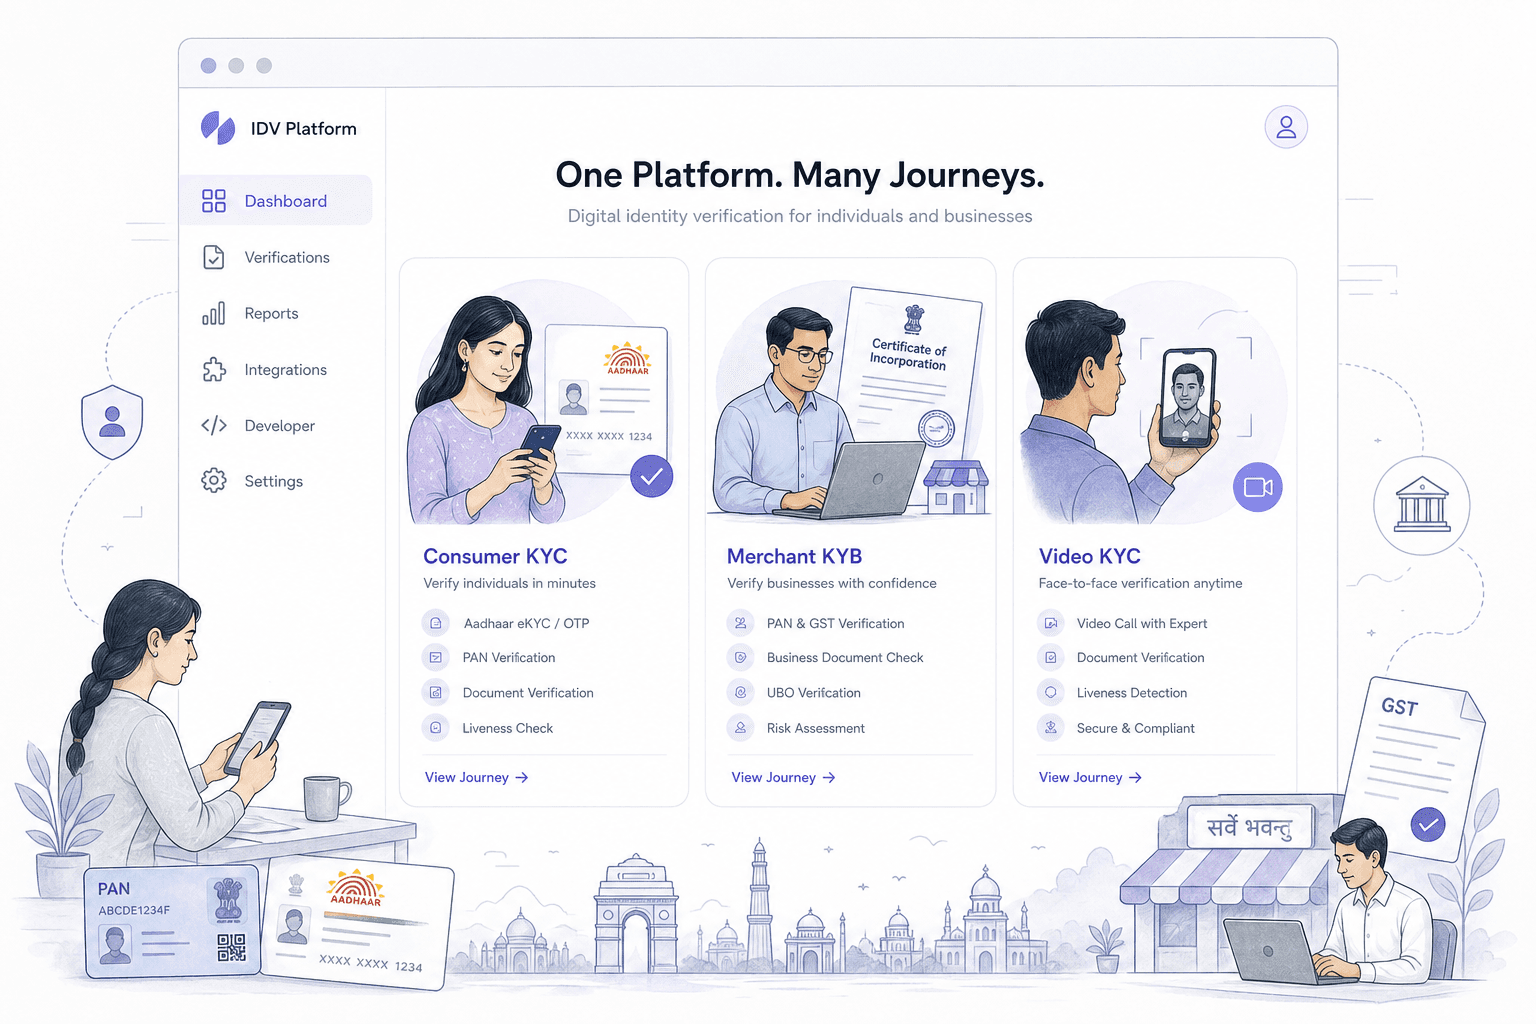This screenshot has height=1024, width=1536.
Task: Click the Verifications document-check icon
Action: pyautogui.click(x=214, y=257)
